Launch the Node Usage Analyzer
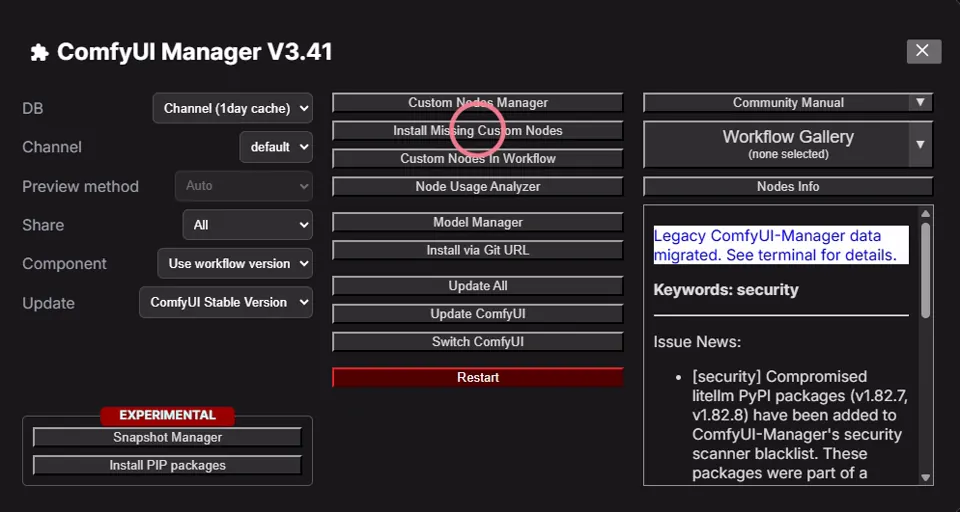Image resolution: width=960 pixels, height=512 pixels. coord(478,187)
